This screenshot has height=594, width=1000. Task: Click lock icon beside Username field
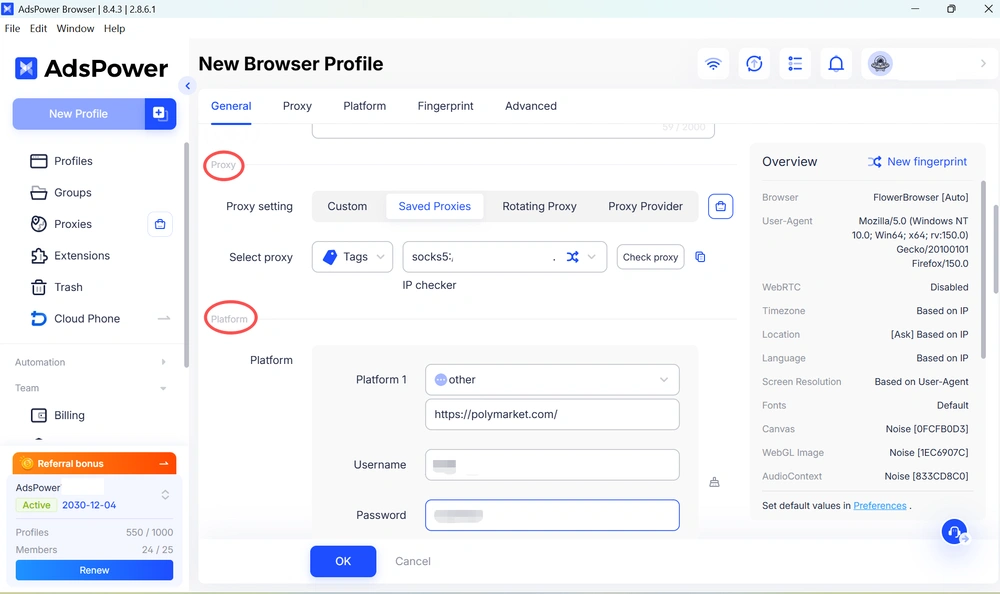pos(714,482)
